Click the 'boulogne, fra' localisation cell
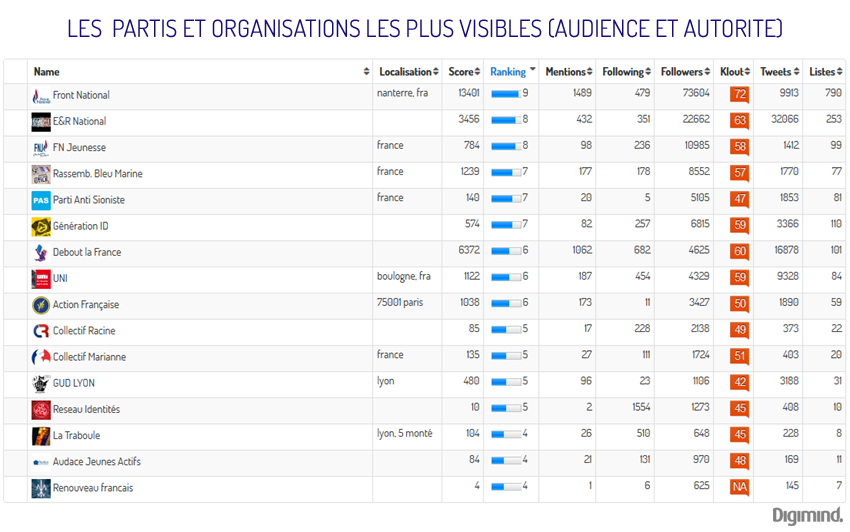 tap(403, 276)
